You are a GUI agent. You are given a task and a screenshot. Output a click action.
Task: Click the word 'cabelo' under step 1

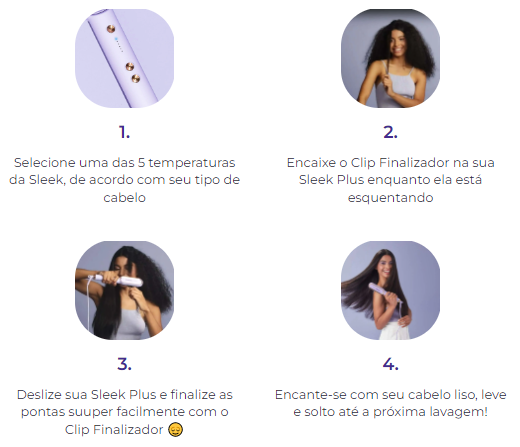tap(124, 198)
